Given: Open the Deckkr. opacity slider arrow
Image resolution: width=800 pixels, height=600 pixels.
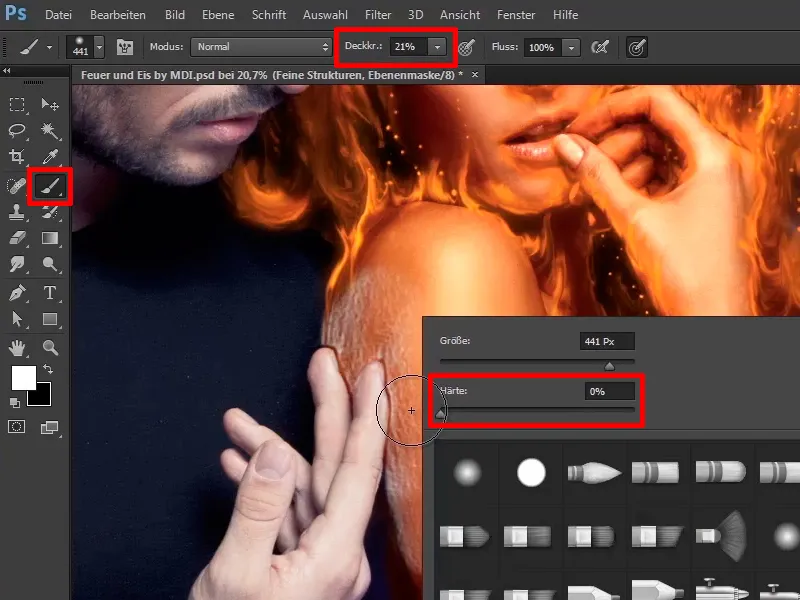Looking at the screenshot, I should 437,47.
